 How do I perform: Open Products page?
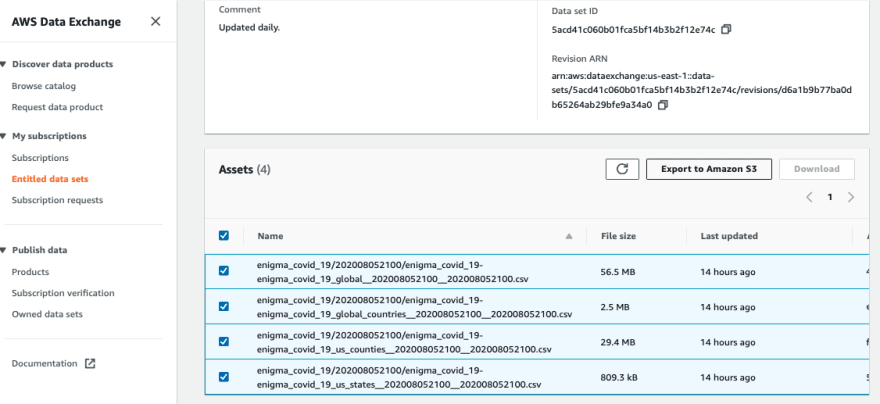[30, 272]
